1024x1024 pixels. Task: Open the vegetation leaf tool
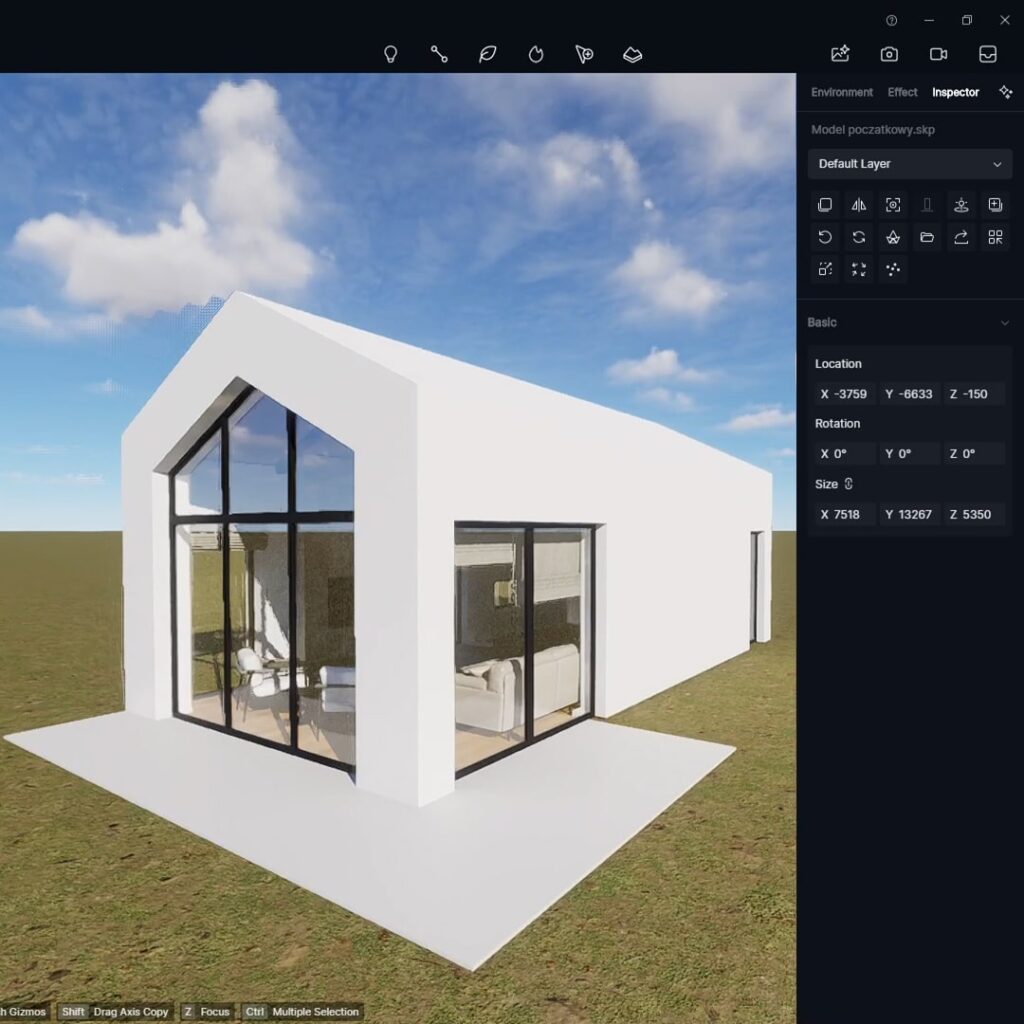487,54
